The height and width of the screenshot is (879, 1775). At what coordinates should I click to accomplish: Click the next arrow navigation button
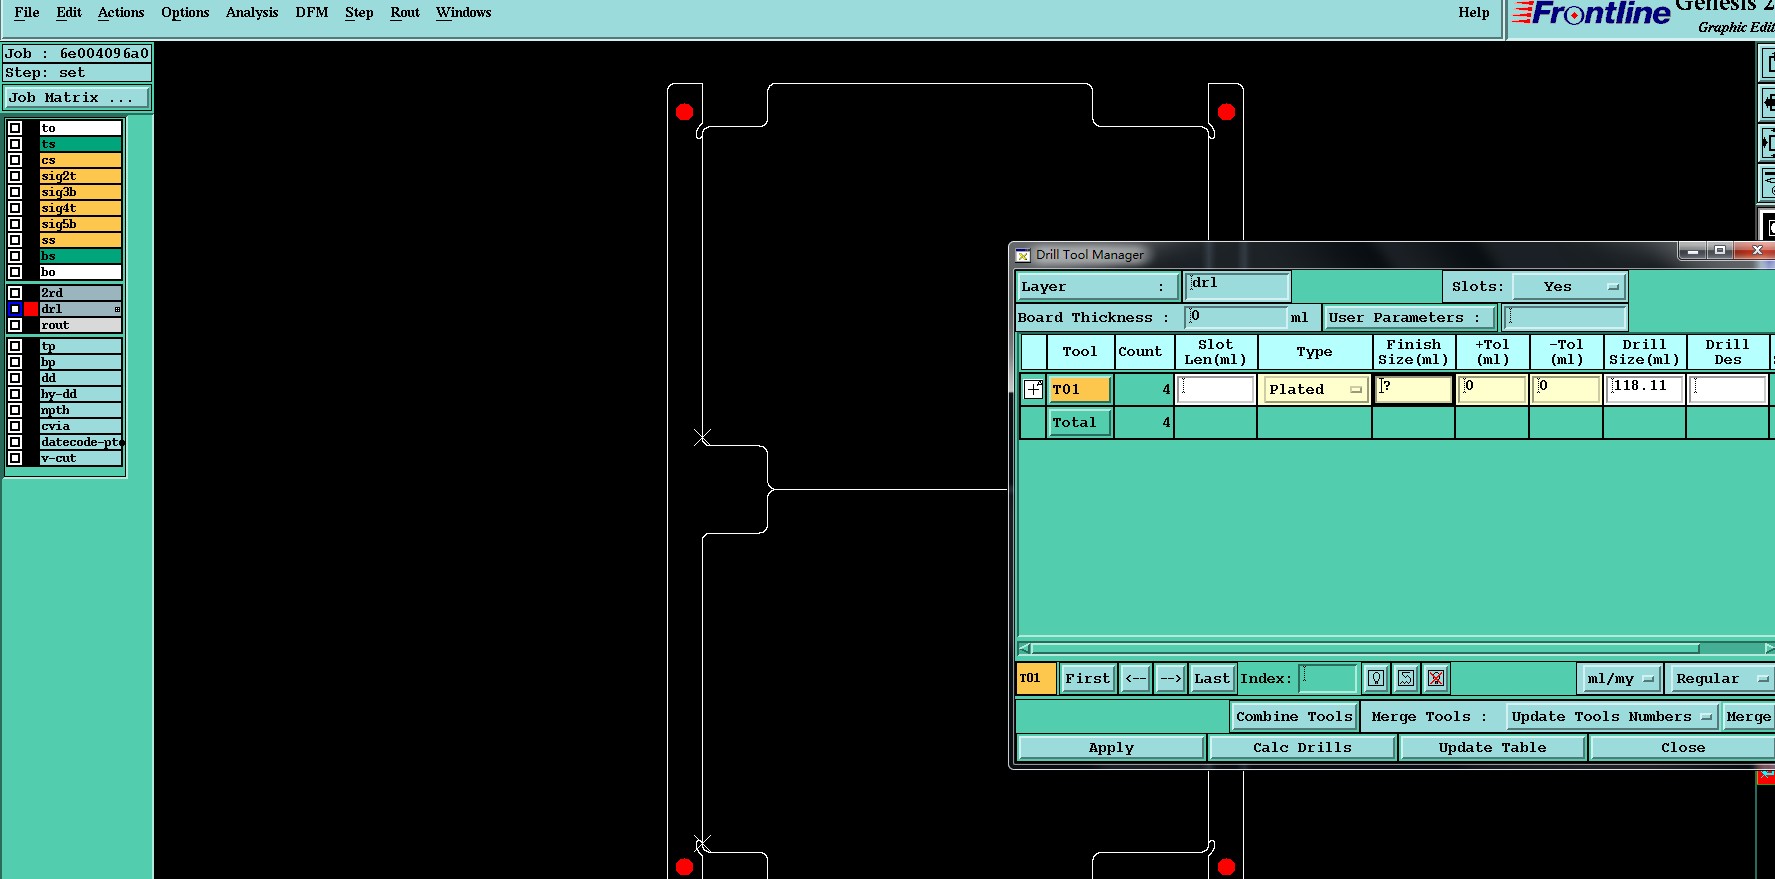(x=1170, y=678)
